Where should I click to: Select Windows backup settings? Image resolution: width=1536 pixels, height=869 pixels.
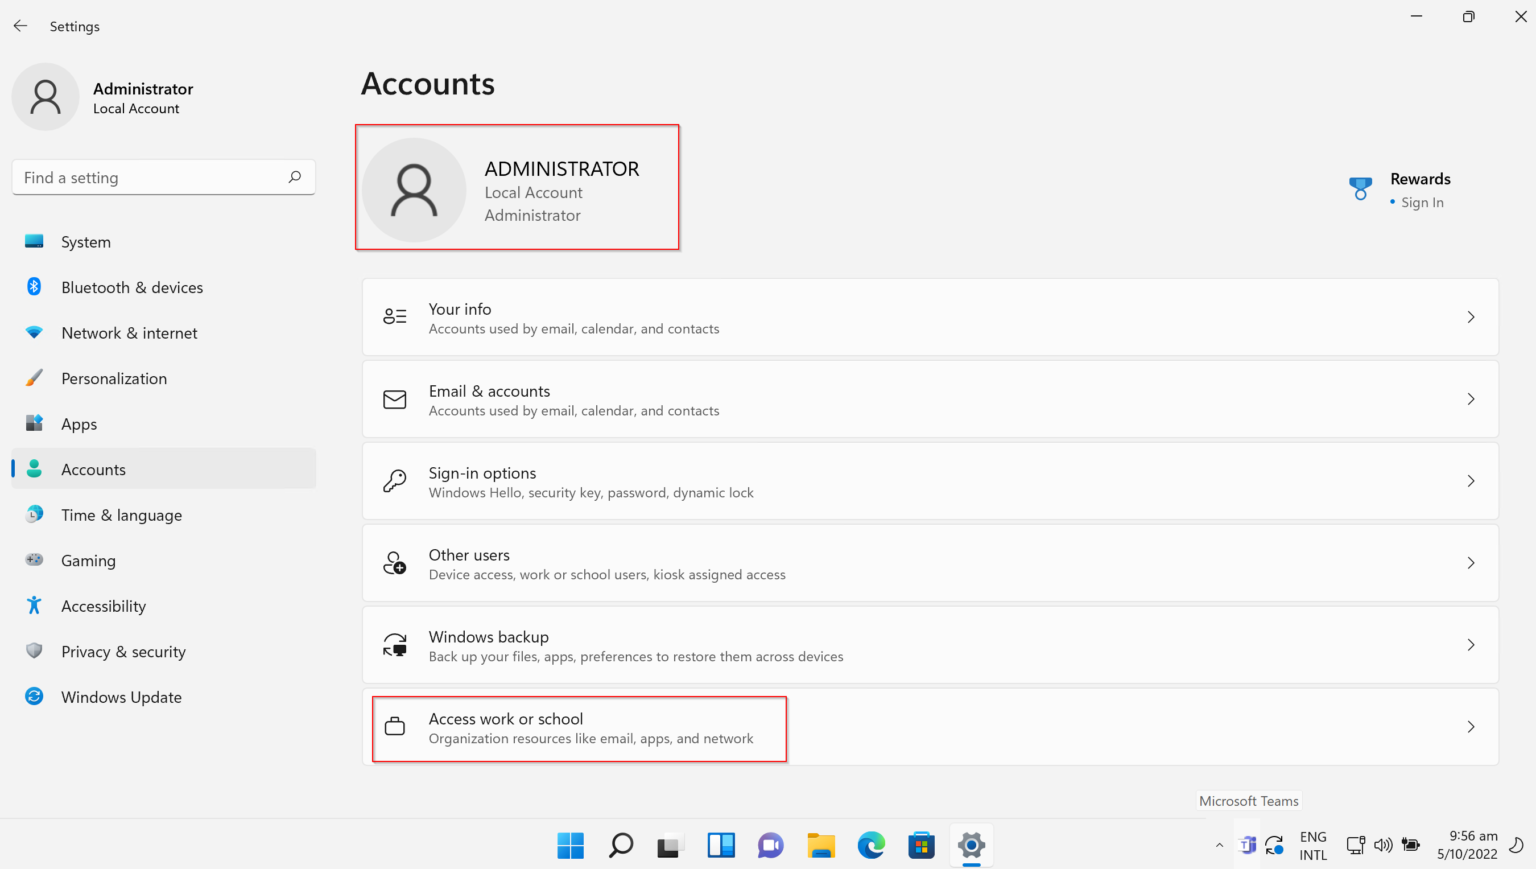tap(928, 645)
